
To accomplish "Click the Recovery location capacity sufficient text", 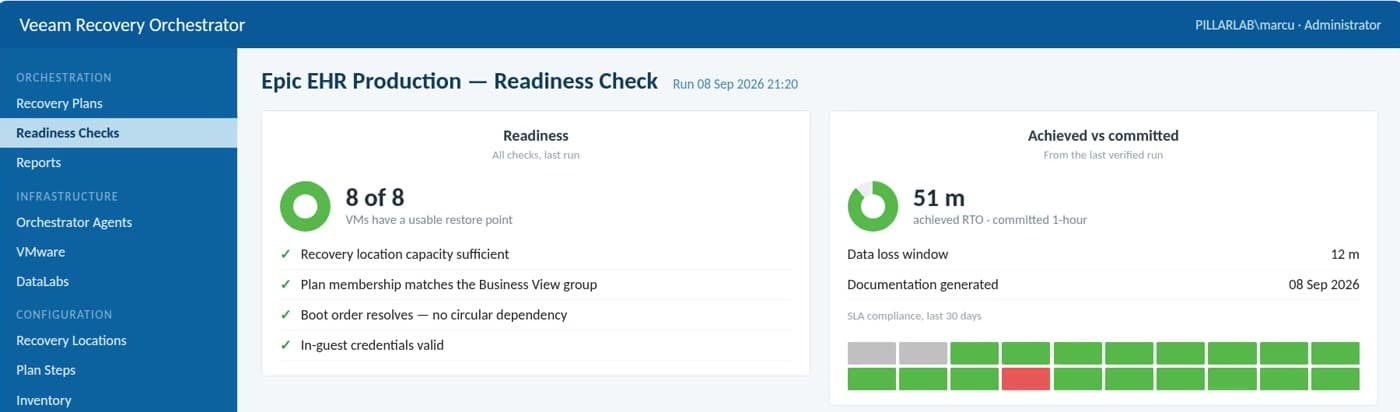I will tap(405, 254).
